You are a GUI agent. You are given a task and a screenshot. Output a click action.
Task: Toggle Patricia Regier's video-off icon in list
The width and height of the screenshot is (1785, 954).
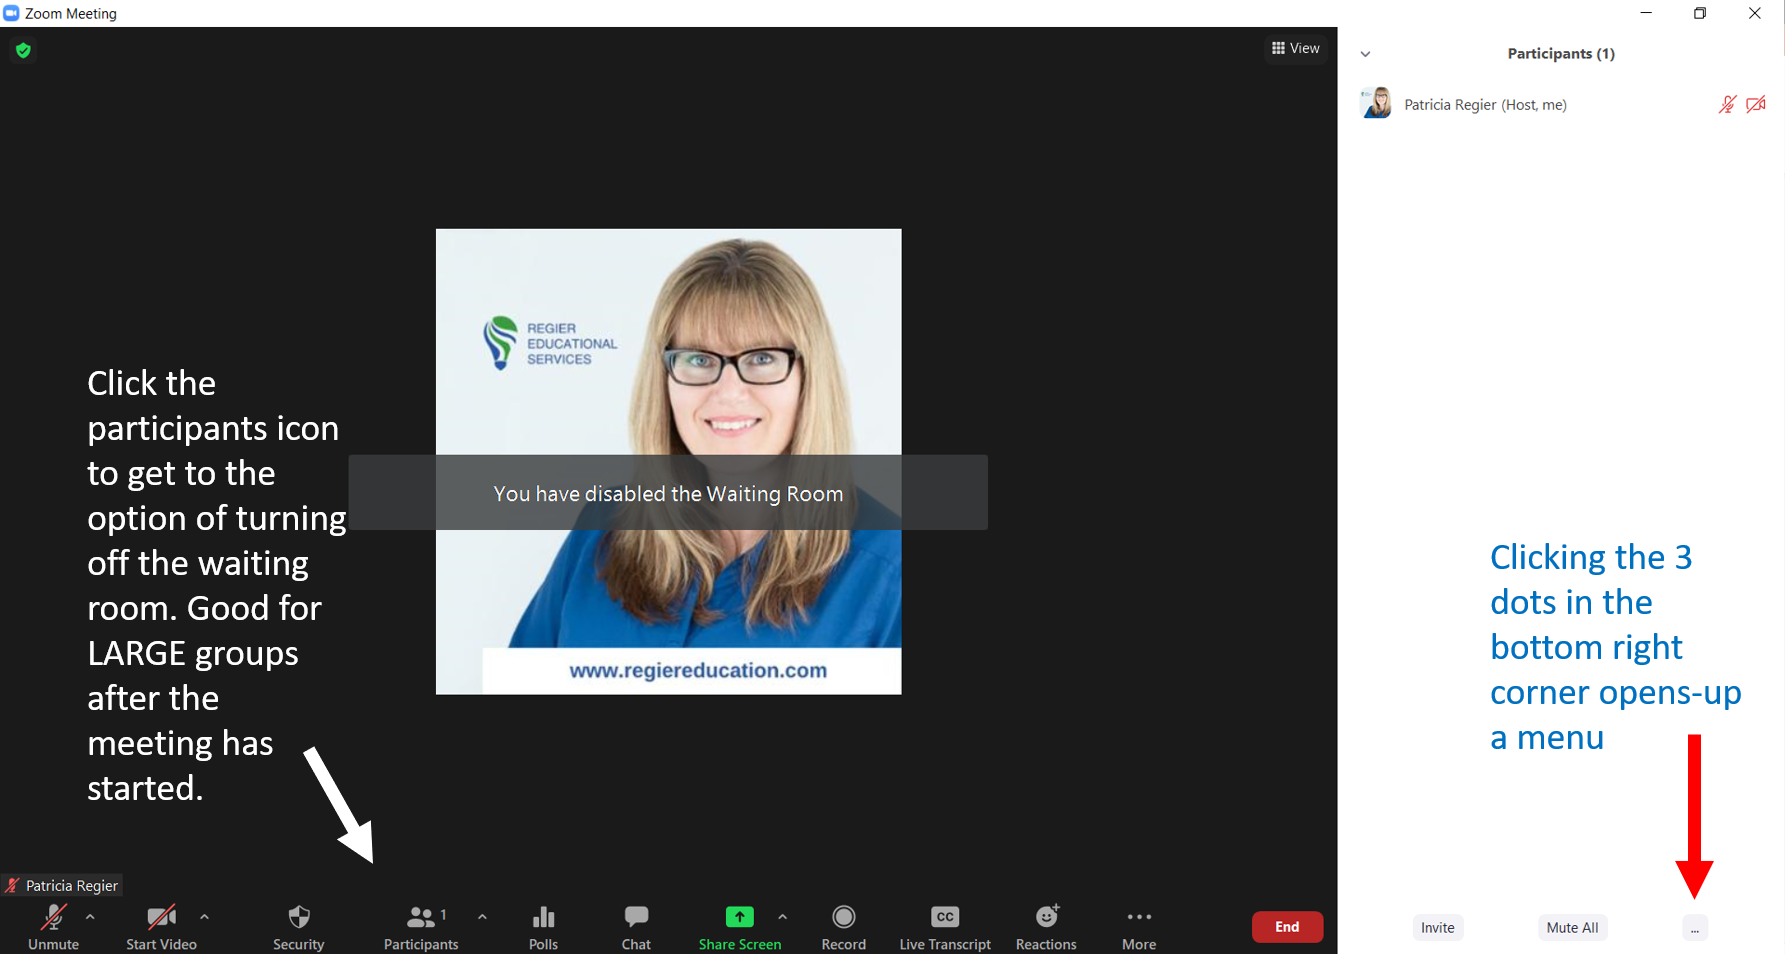[x=1756, y=104]
